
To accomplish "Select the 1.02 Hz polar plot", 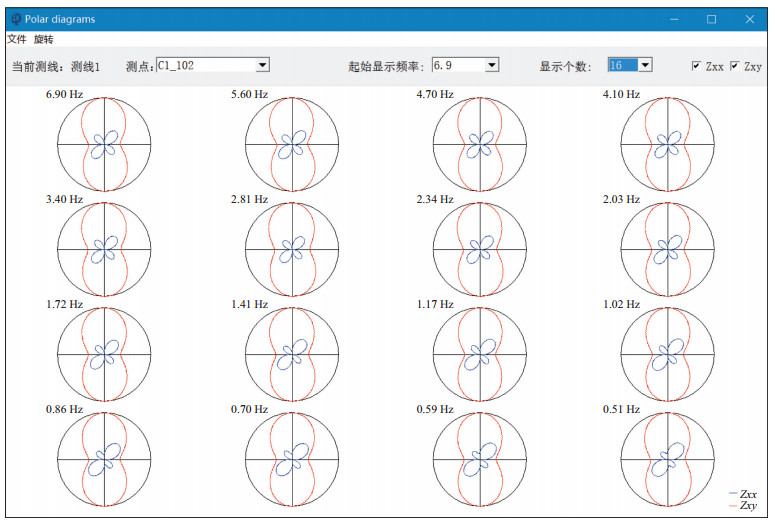I will pyautogui.click(x=668, y=354).
